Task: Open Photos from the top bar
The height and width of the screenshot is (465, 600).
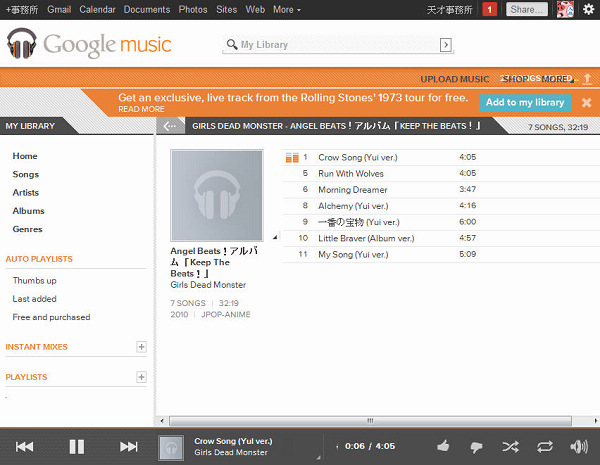Action: point(193,10)
